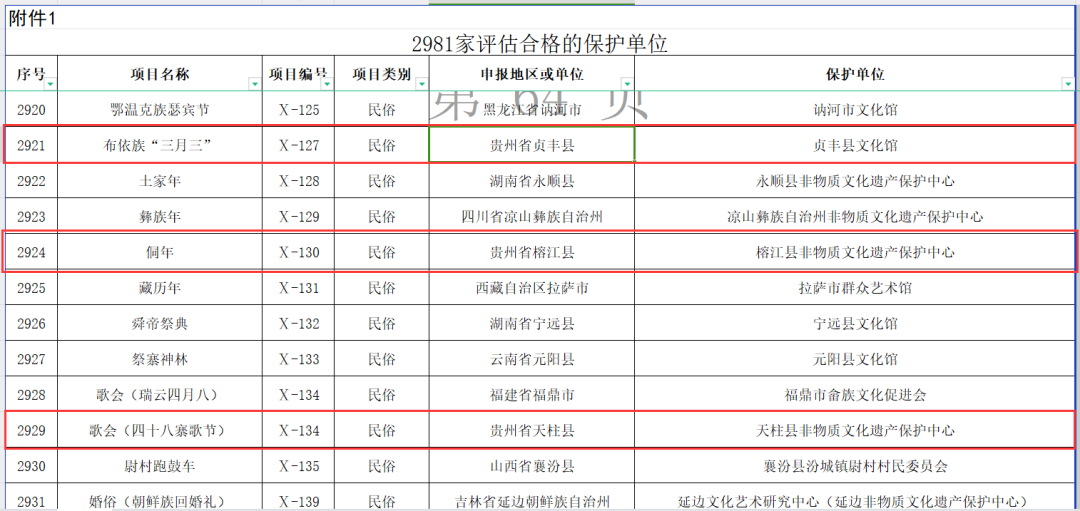Click the 附件1 cell
This screenshot has height=511, width=1080.
coord(32,15)
